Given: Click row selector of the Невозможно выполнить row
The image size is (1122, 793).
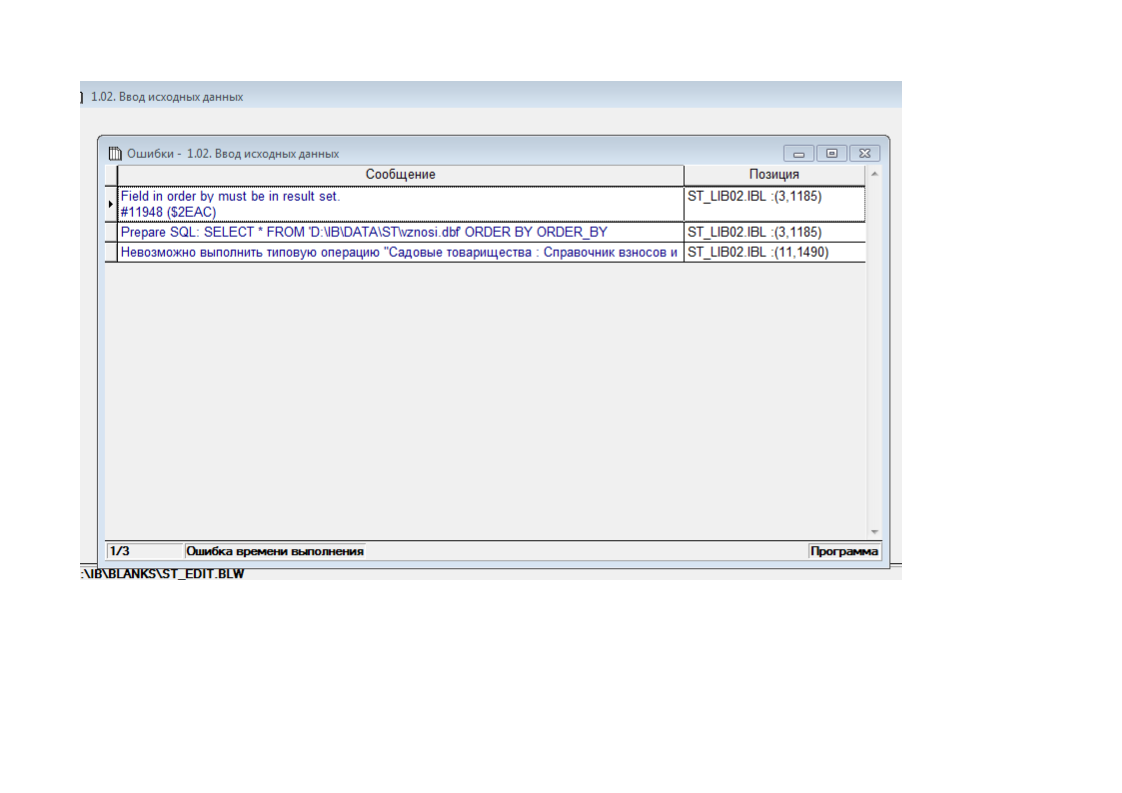Looking at the screenshot, I should coord(111,252).
